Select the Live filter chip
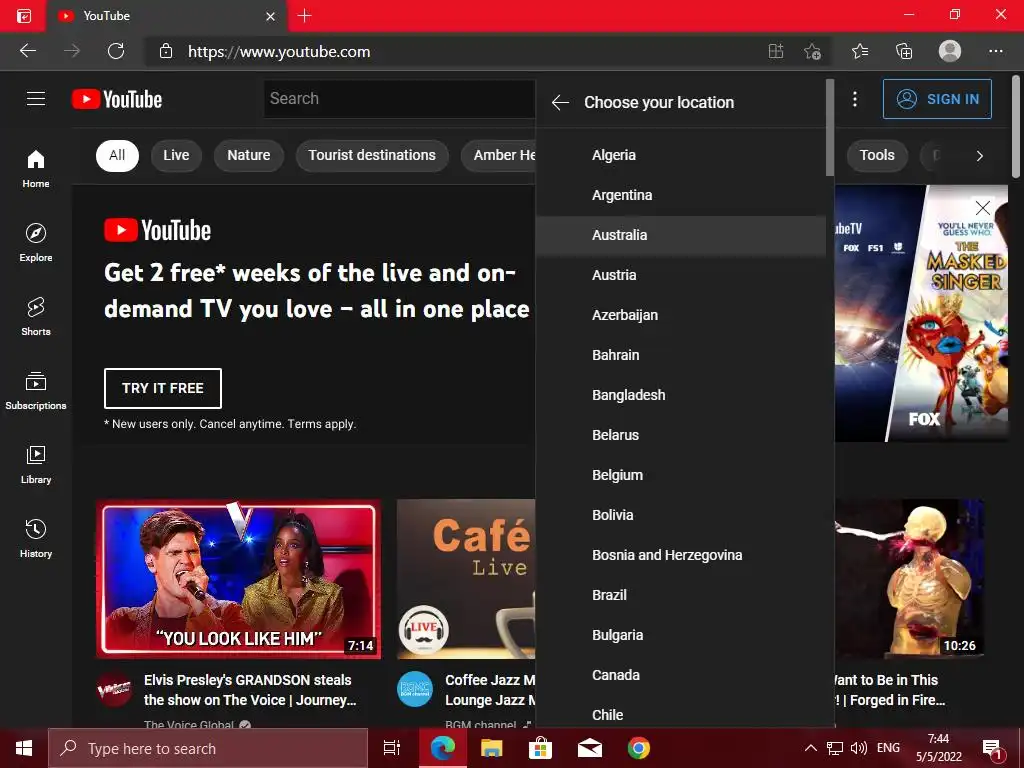Image resolution: width=1024 pixels, height=768 pixels. [176, 155]
